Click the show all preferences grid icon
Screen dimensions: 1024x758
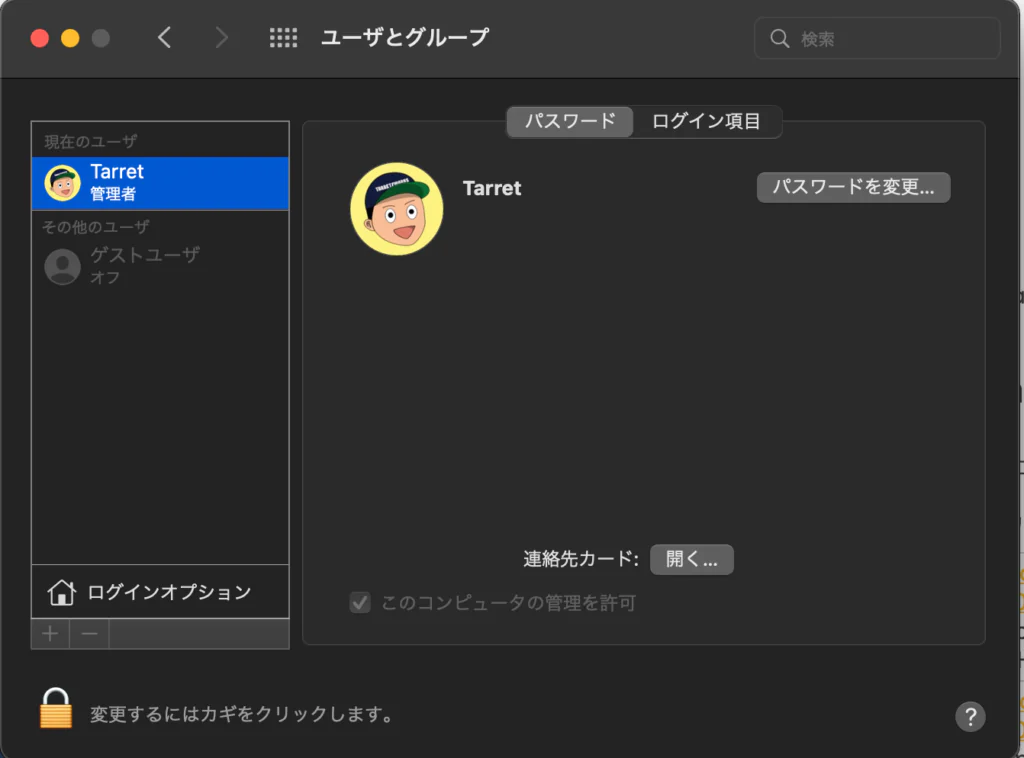pos(283,38)
